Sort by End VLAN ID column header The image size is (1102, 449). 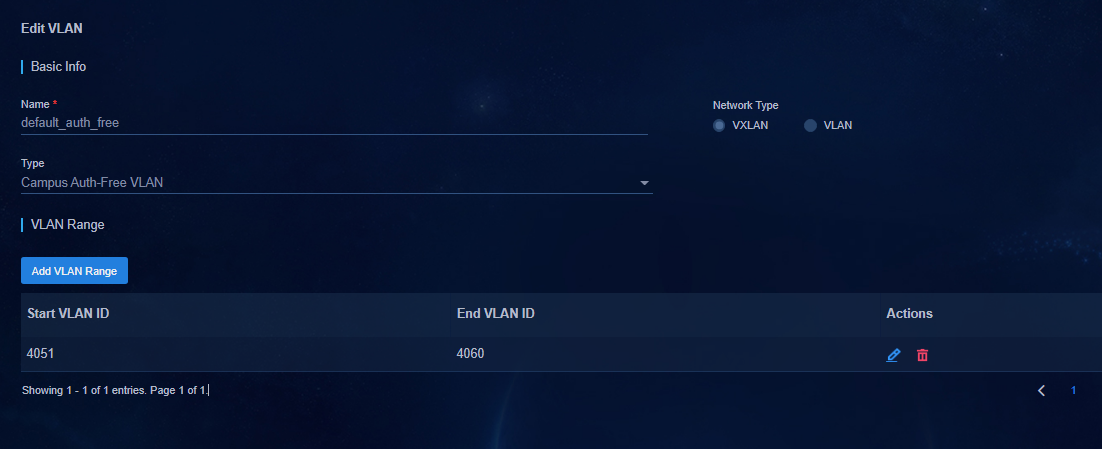(x=495, y=313)
